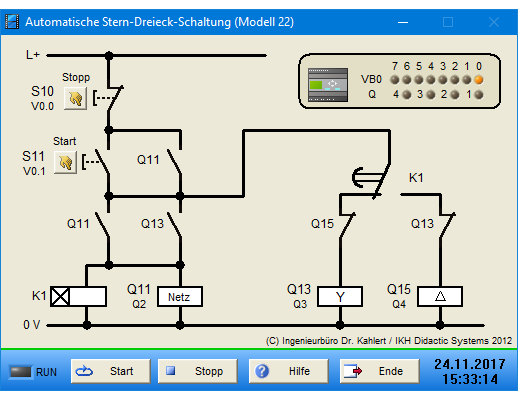Viewport: 518px width, 398px height.
Task: Click the Ende exit button
Action: (x=380, y=371)
